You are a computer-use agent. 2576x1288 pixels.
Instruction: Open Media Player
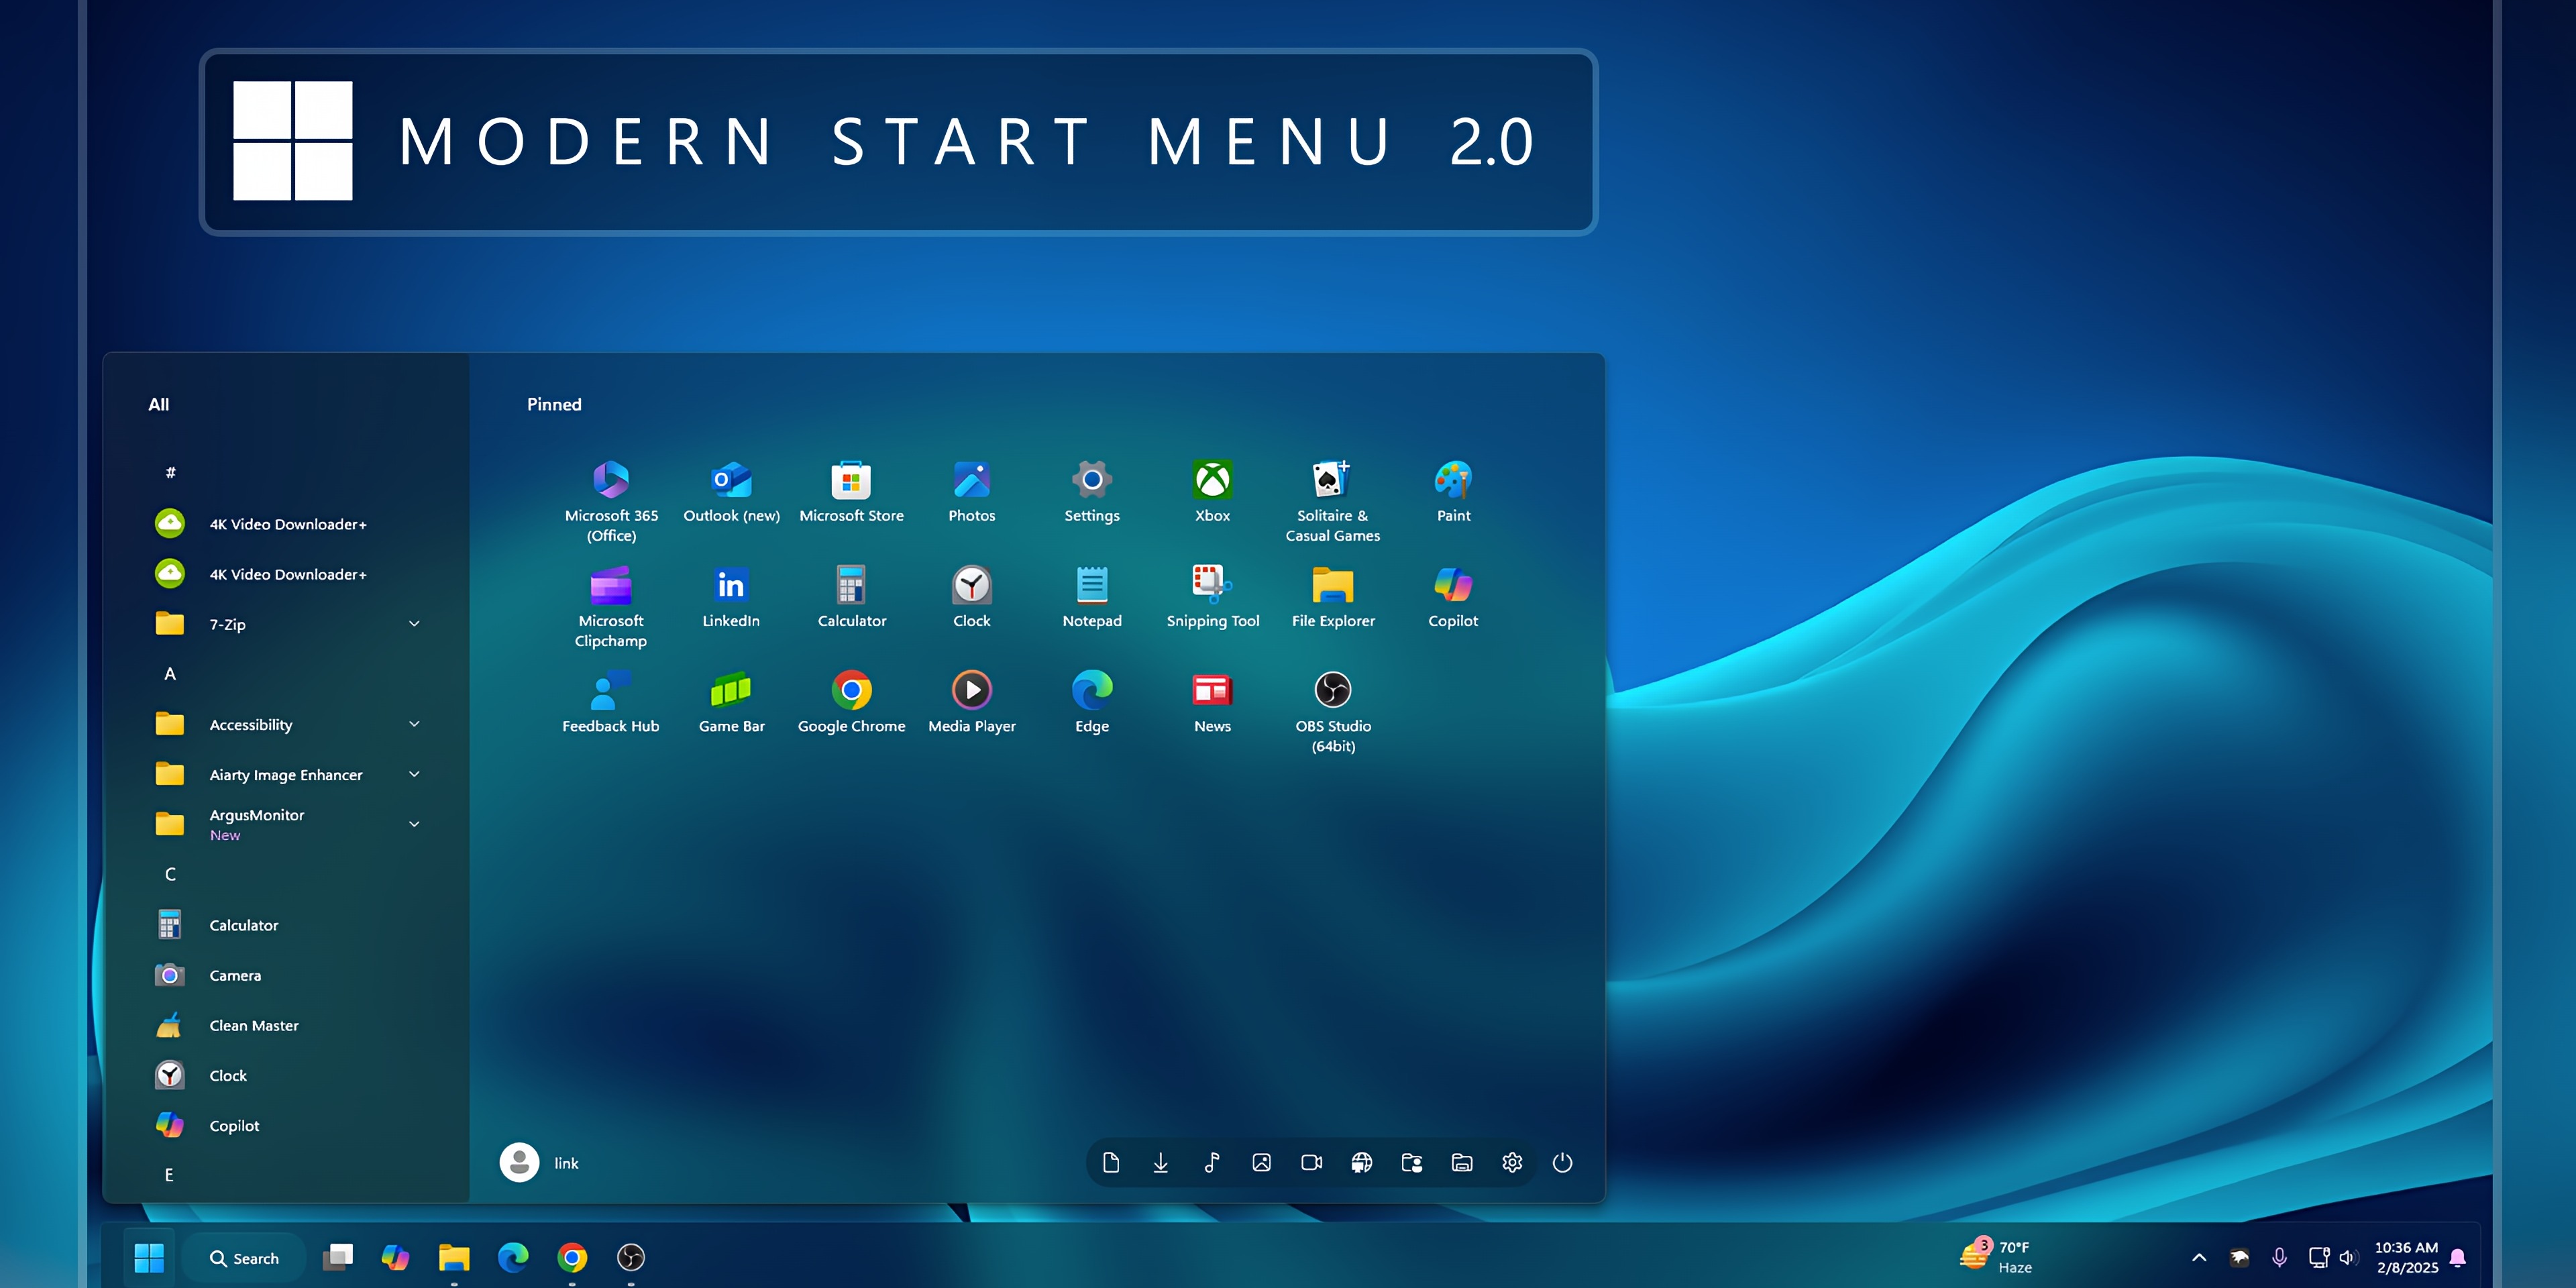[x=971, y=702]
